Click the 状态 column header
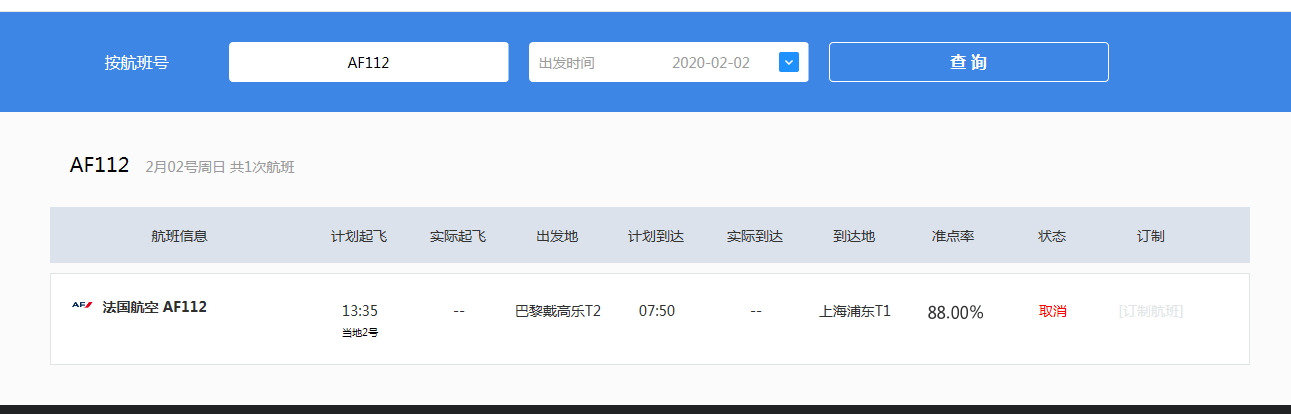1291x414 pixels. [1052, 236]
